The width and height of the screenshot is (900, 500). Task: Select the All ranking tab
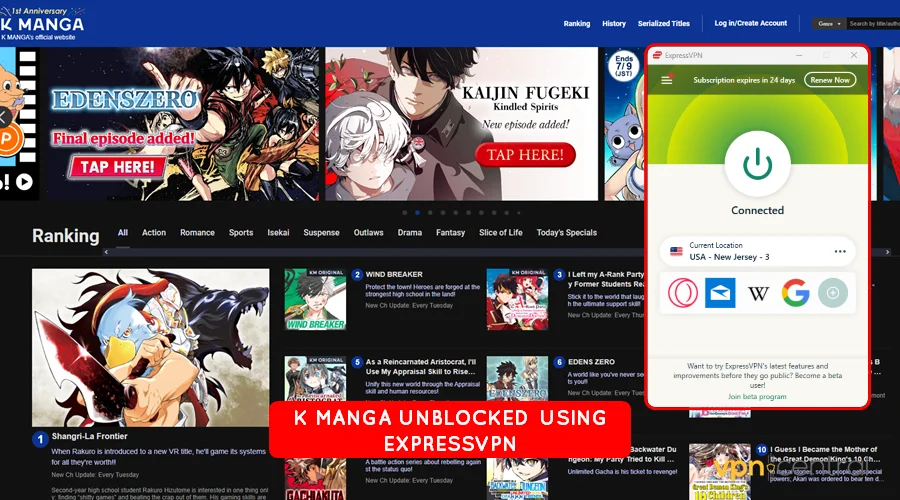(x=123, y=232)
